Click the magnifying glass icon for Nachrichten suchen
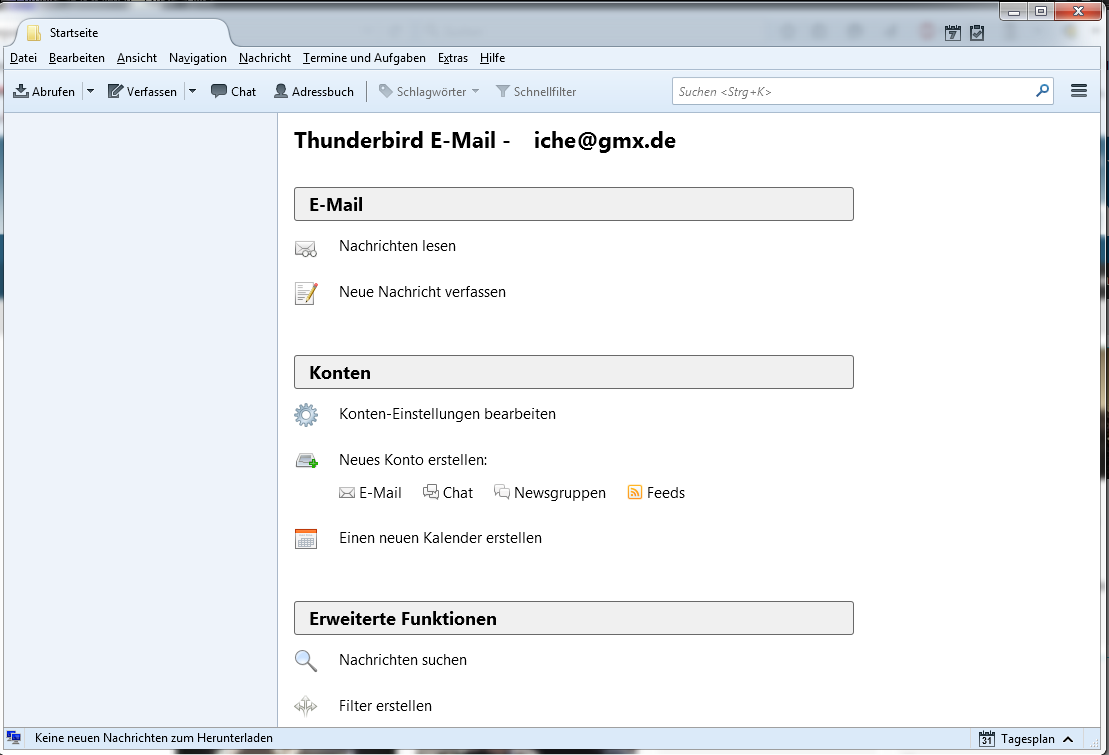 [x=306, y=660]
